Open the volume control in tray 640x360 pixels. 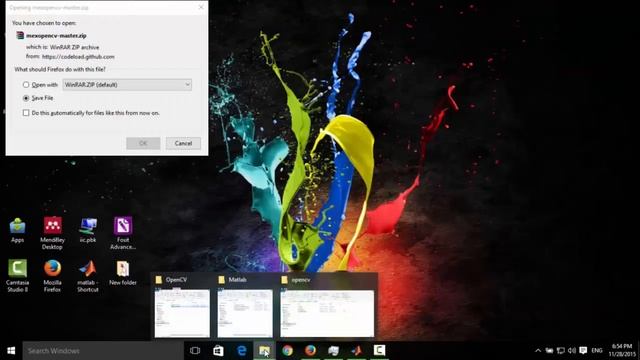click(572, 351)
